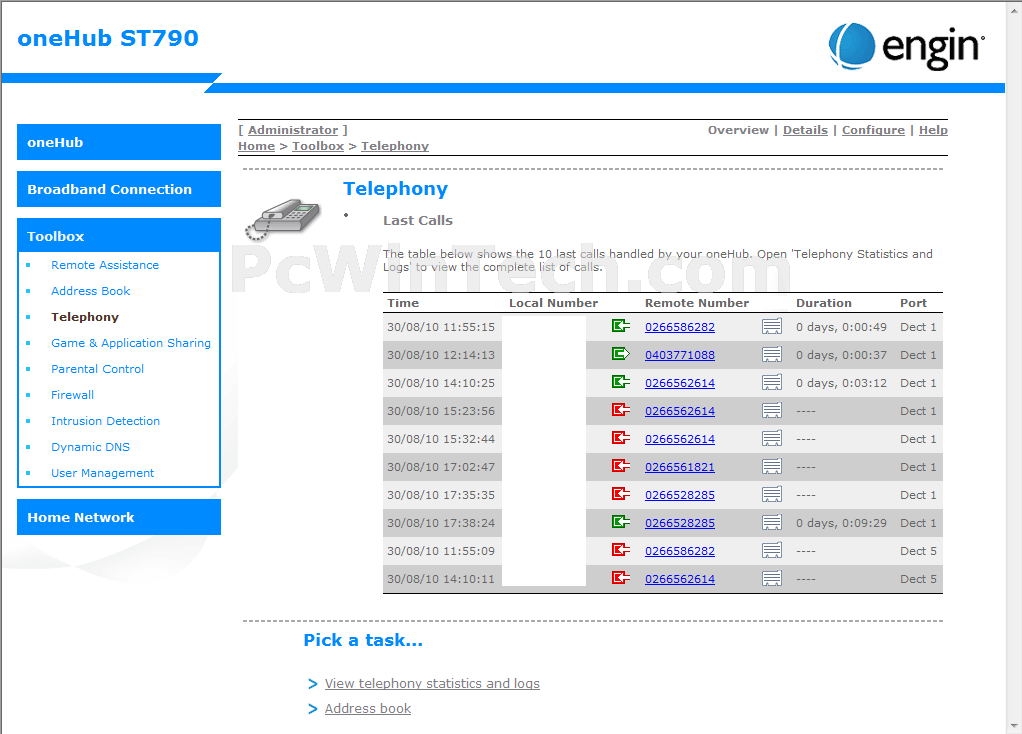The image size is (1022, 734).
Task: Click the duration '0 days, 0:03:12'
Action: click(x=841, y=383)
